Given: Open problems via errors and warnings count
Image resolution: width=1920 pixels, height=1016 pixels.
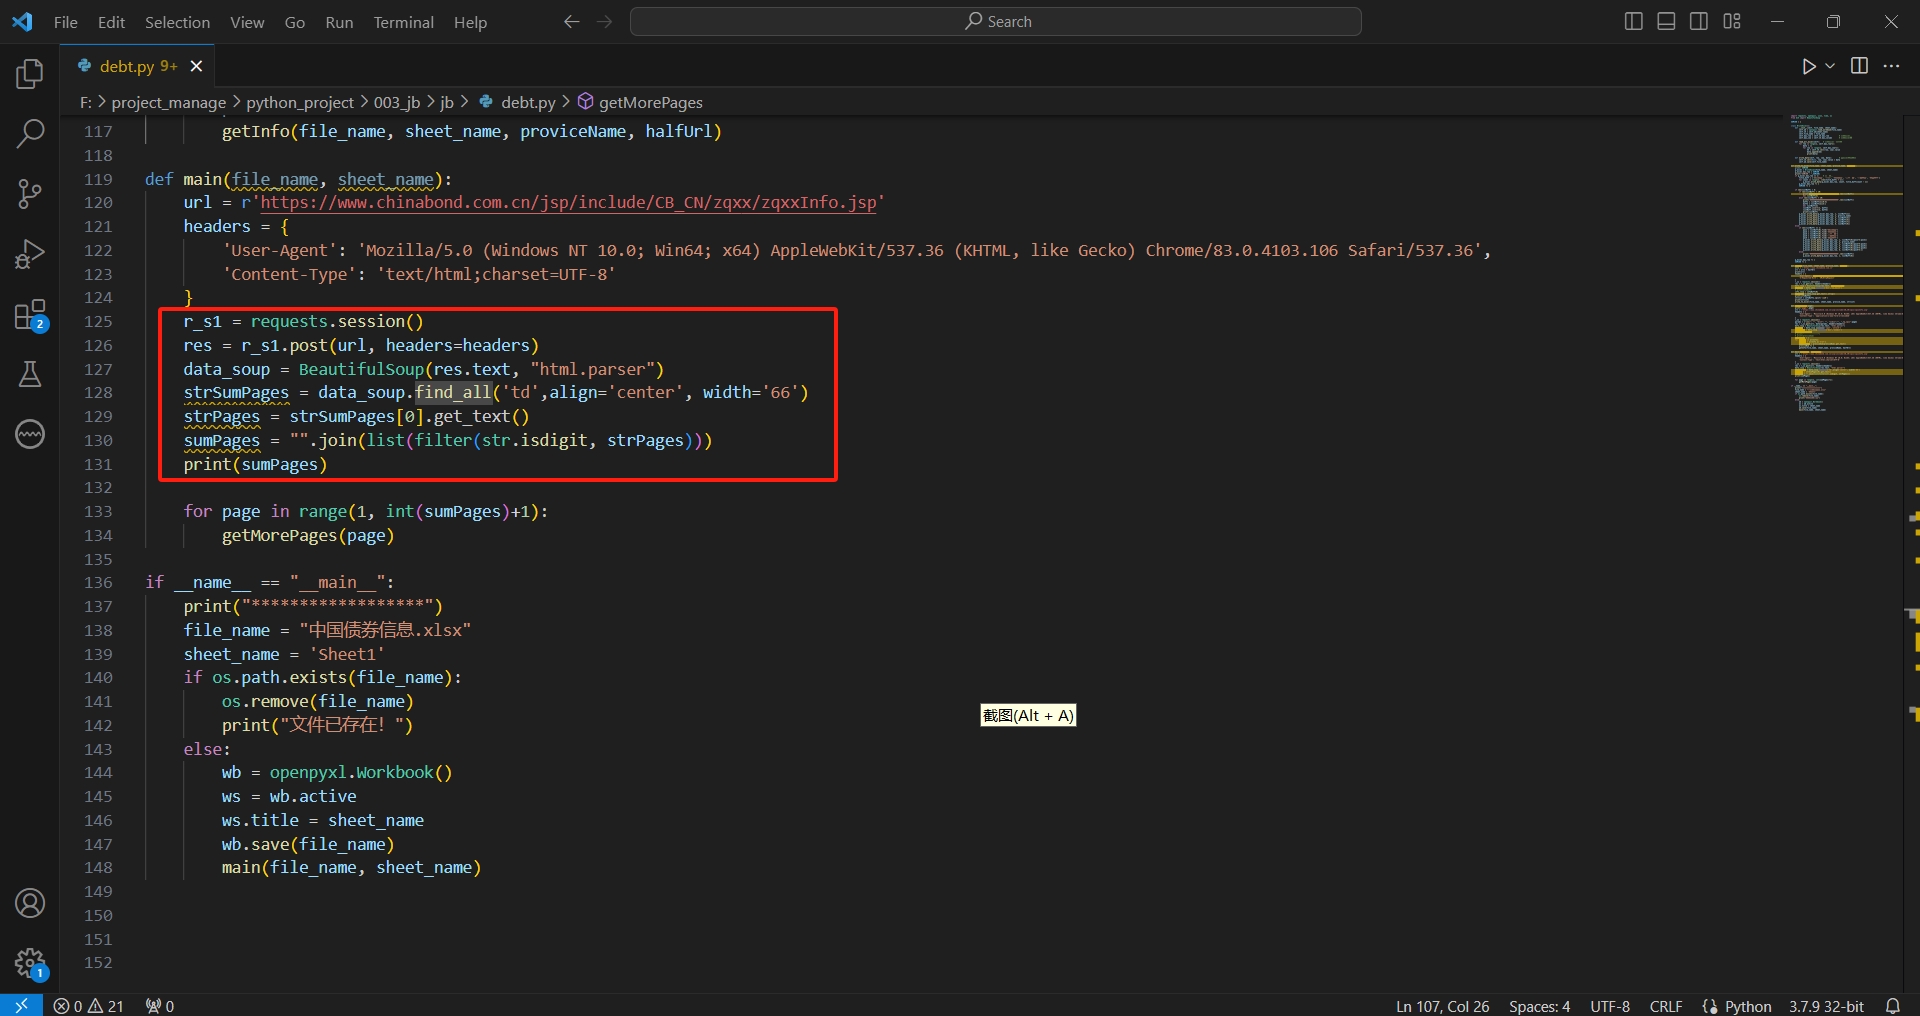Looking at the screenshot, I should pyautogui.click(x=88, y=1005).
